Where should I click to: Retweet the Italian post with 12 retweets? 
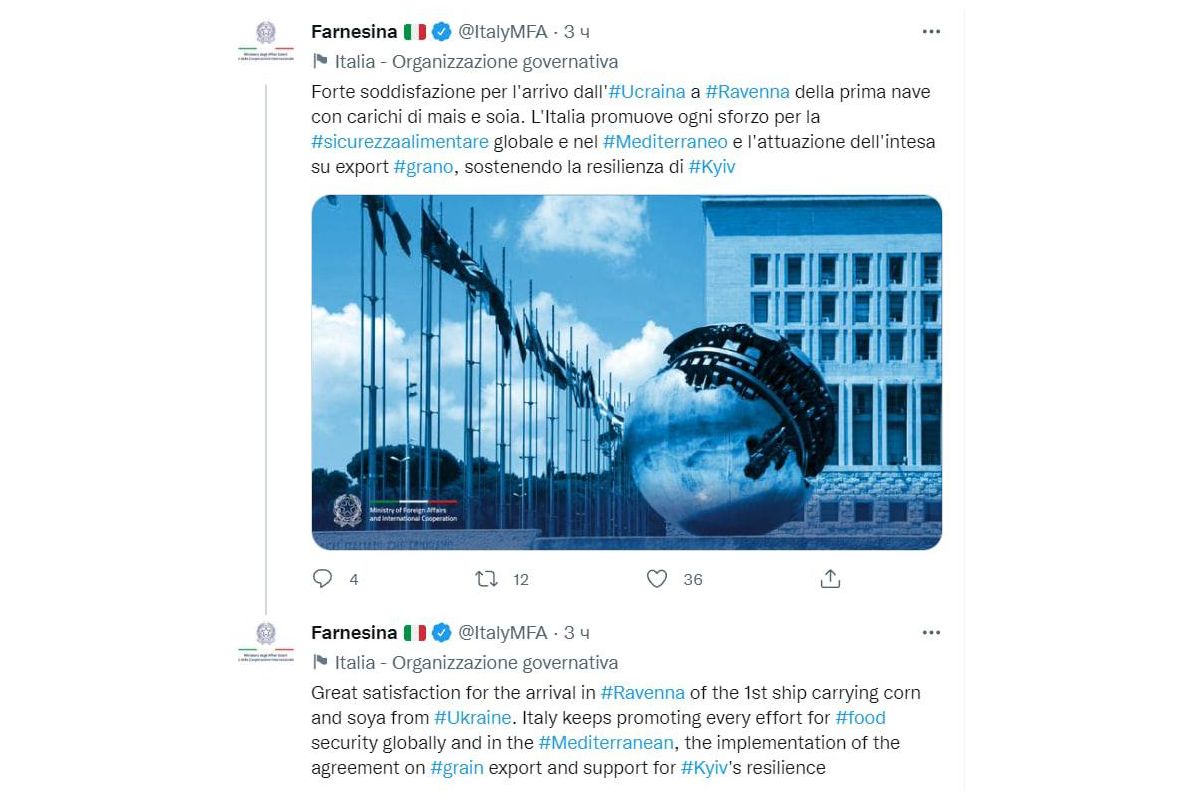487,579
